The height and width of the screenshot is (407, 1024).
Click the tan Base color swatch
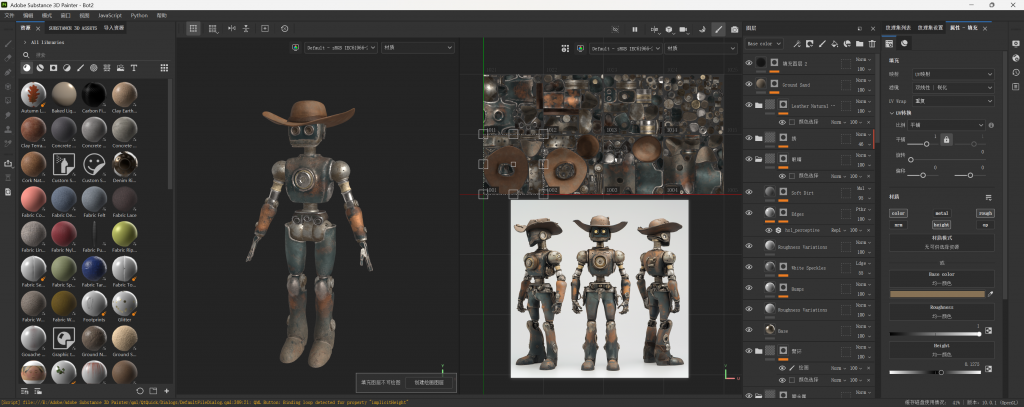pyautogui.click(x=936, y=294)
